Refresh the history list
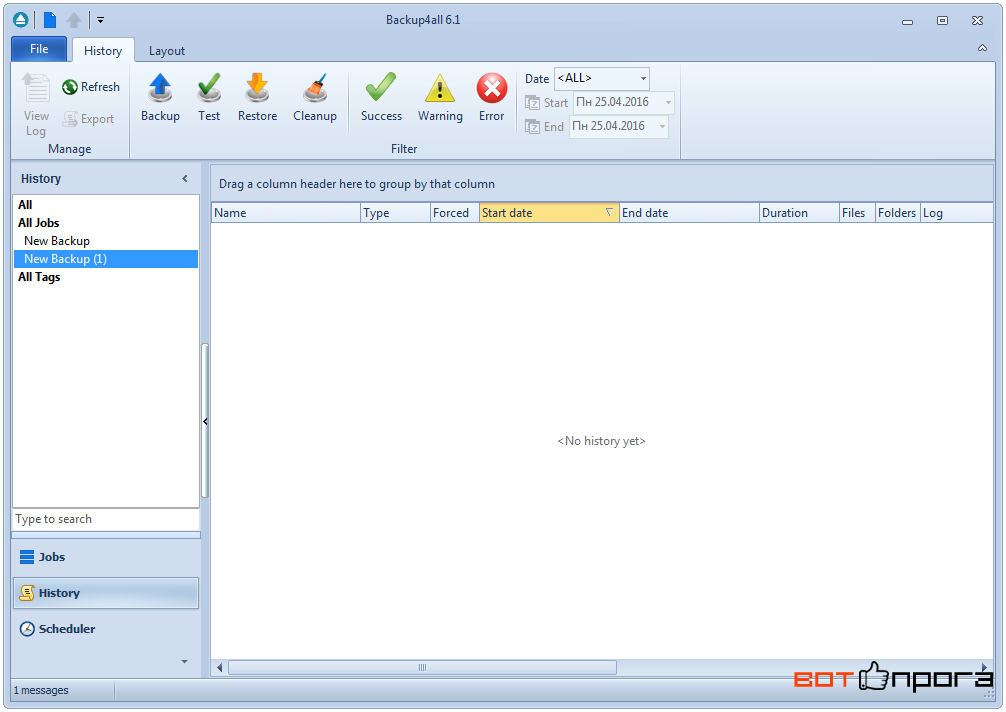1006x712 pixels. tap(91, 87)
